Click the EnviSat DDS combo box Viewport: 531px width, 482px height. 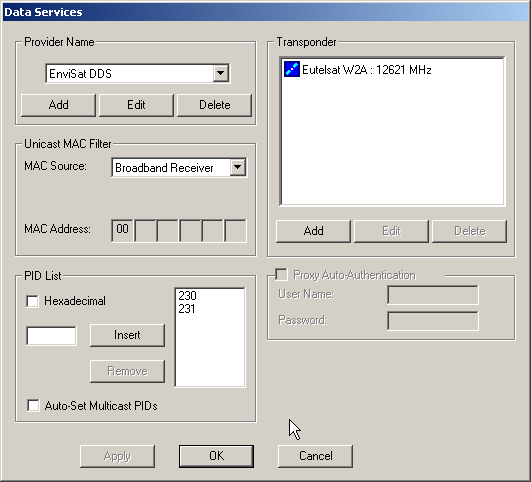[137, 73]
